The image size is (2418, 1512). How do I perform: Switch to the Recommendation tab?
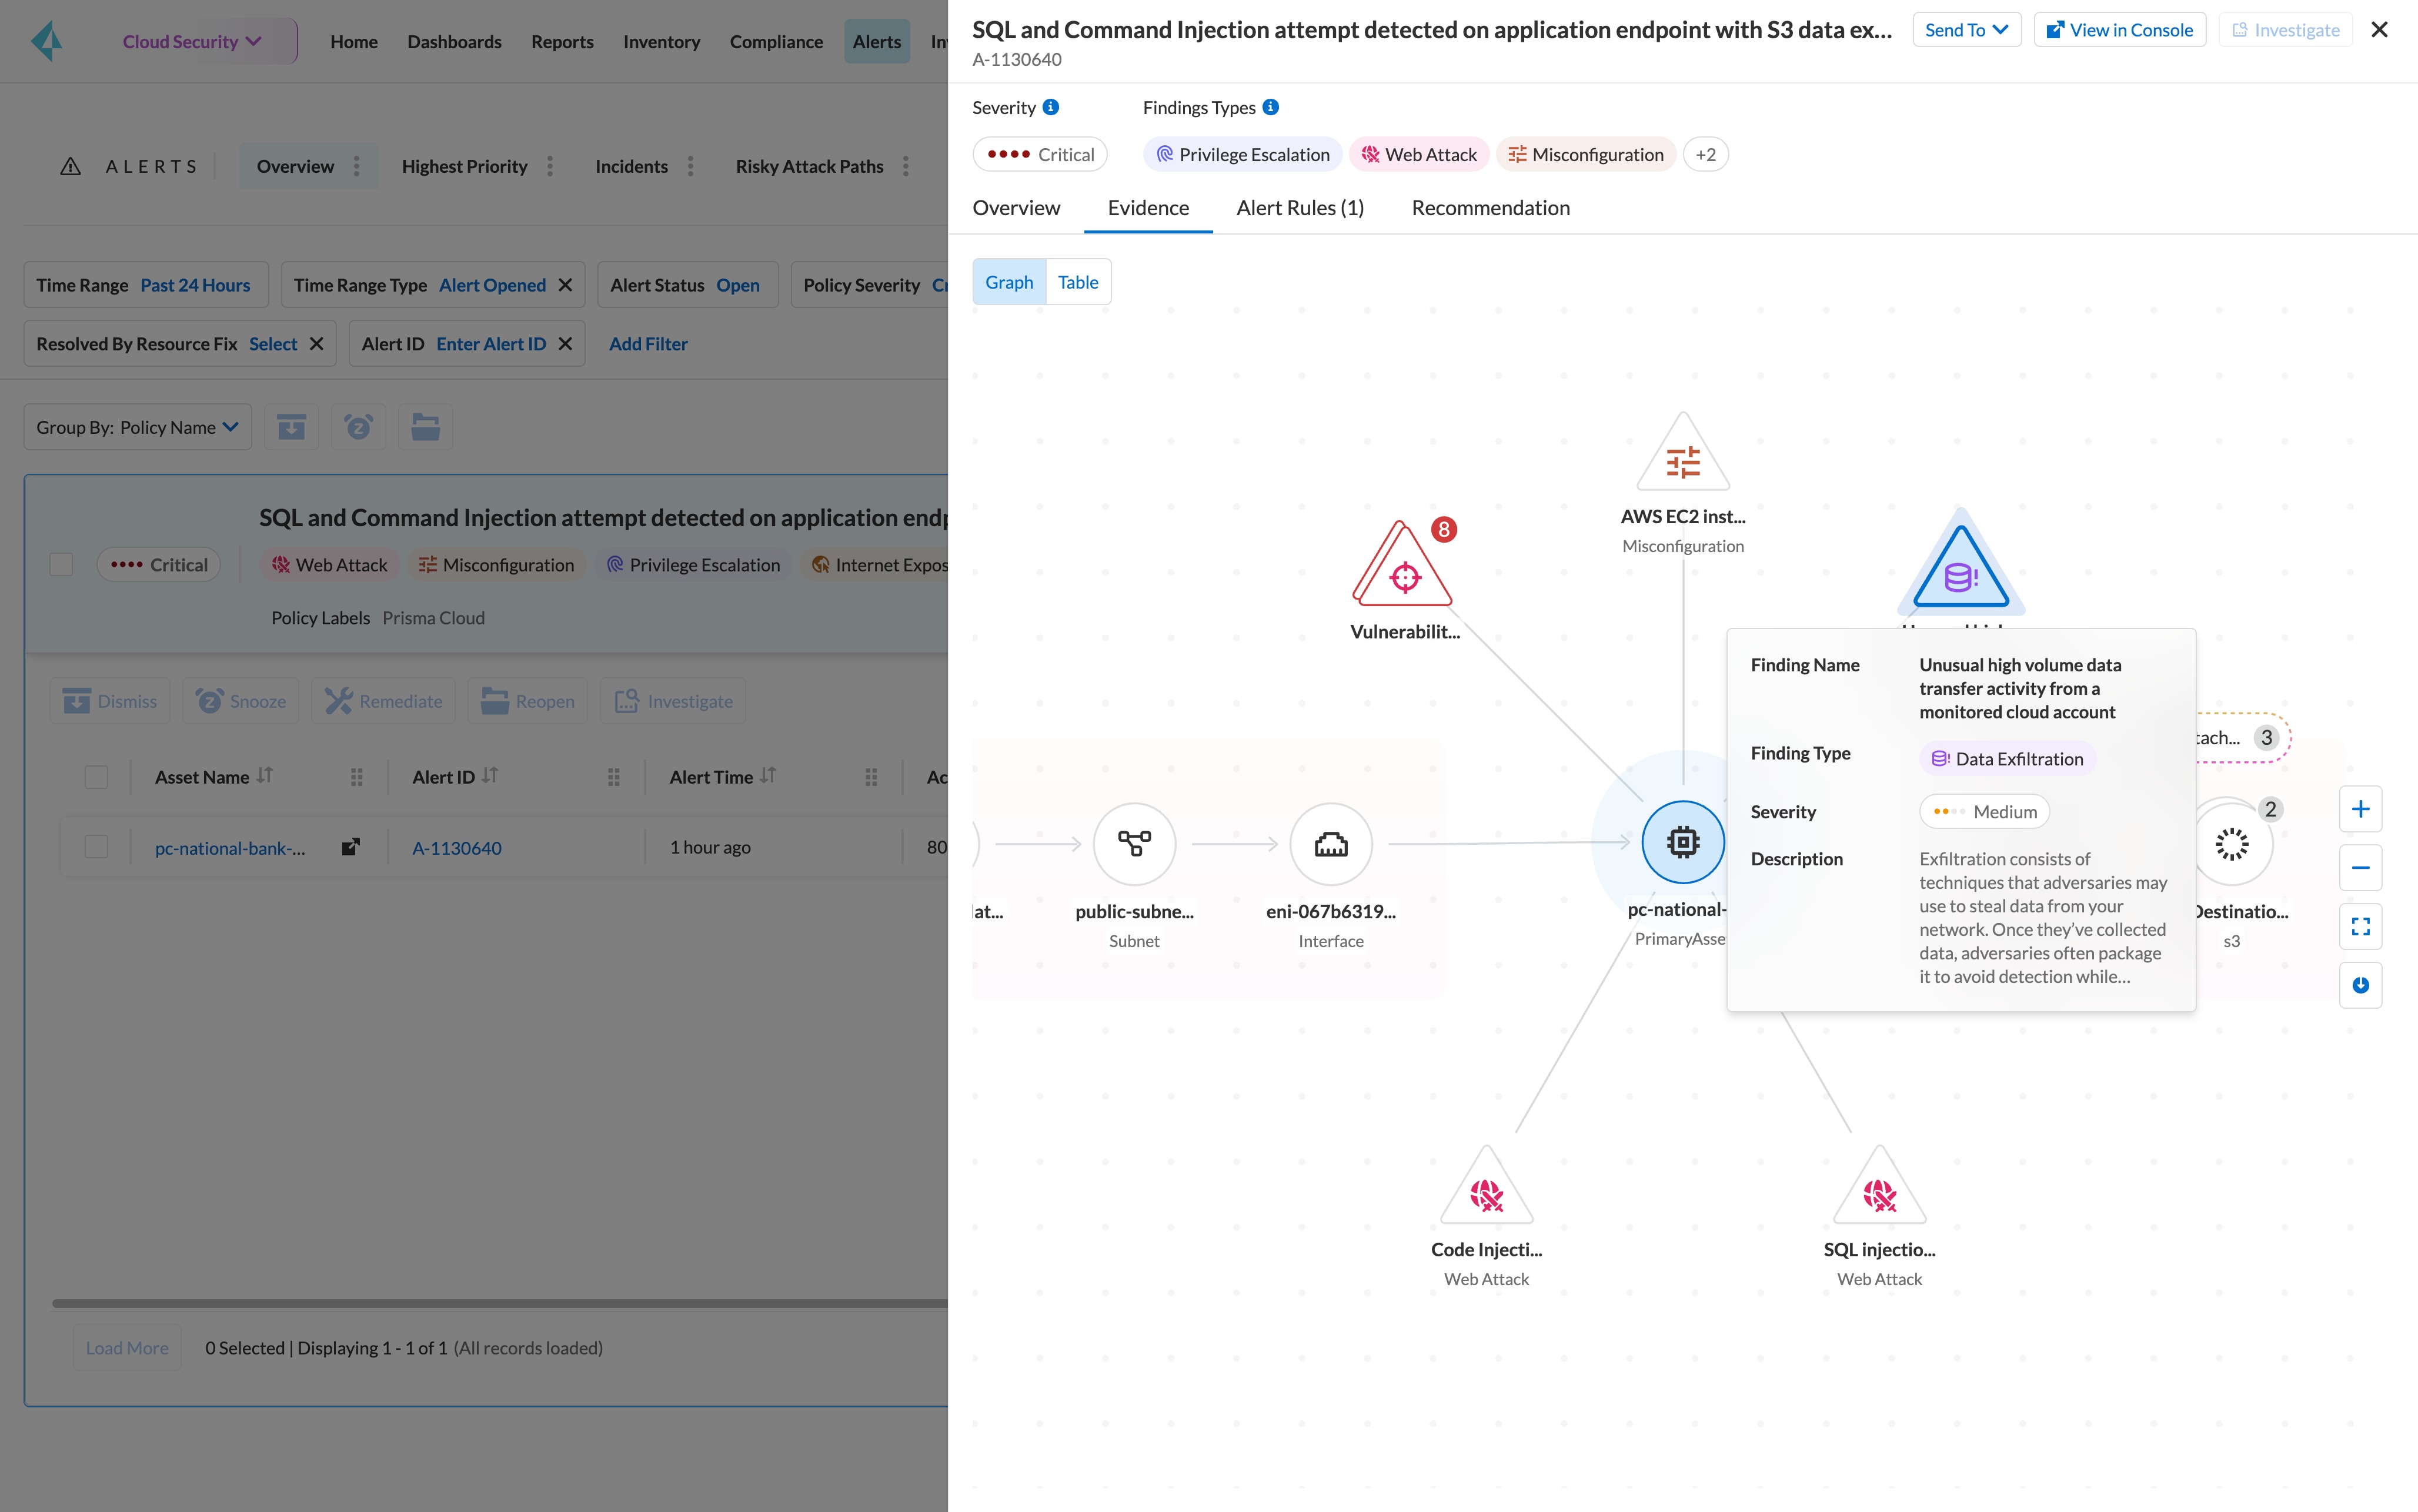tap(1491, 208)
